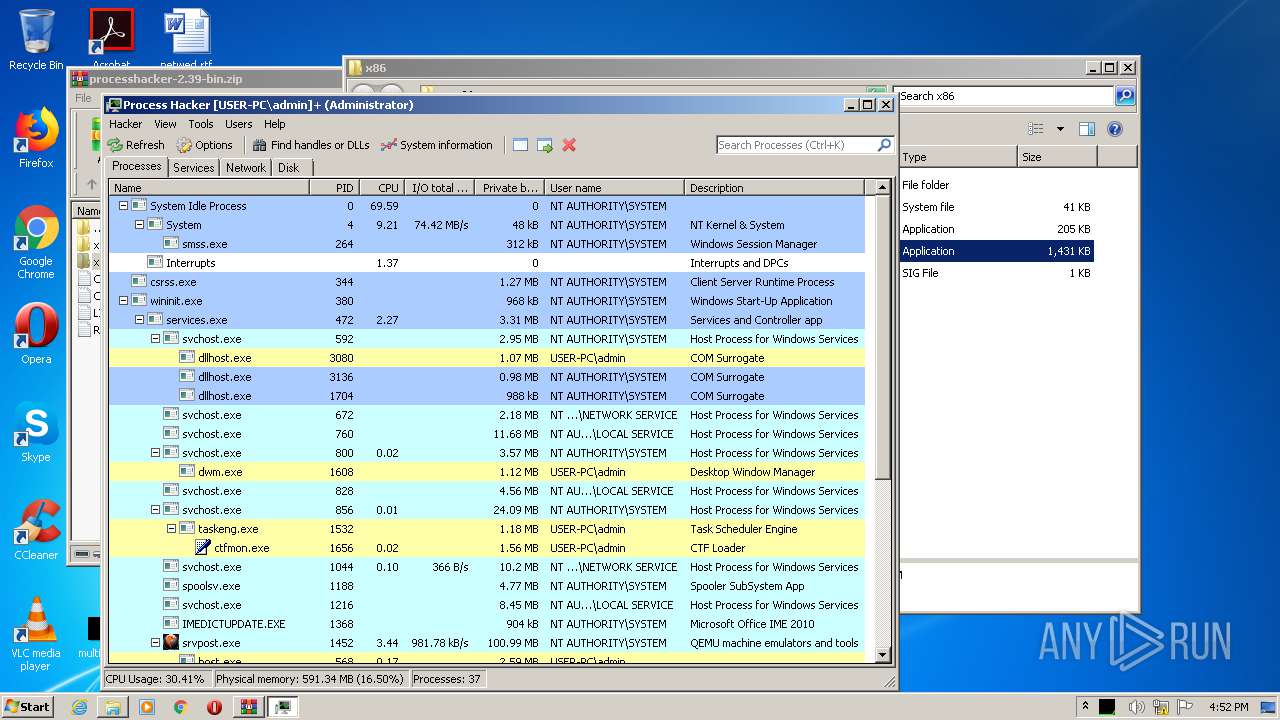Sort by the Size column in x86 window
The width and height of the screenshot is (1280, 720).
pos(1057,157)
